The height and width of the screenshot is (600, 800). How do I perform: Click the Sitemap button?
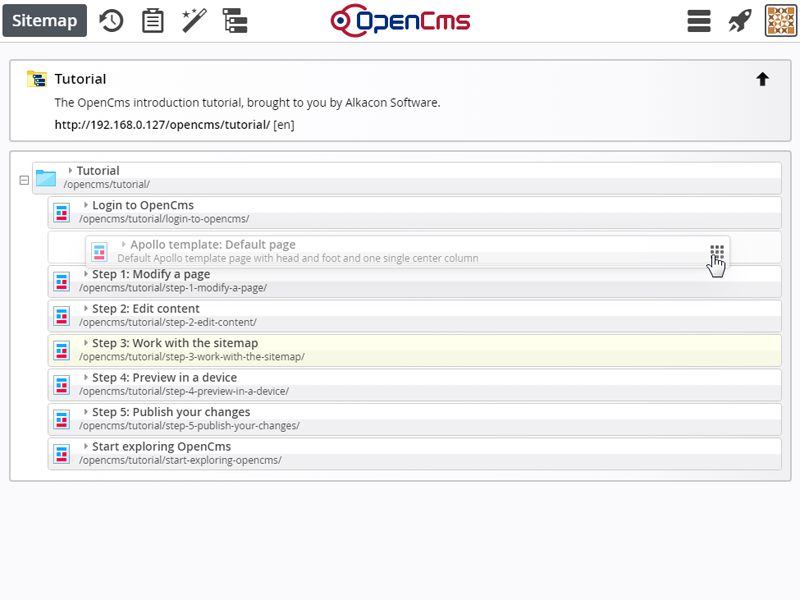[44, 20]
